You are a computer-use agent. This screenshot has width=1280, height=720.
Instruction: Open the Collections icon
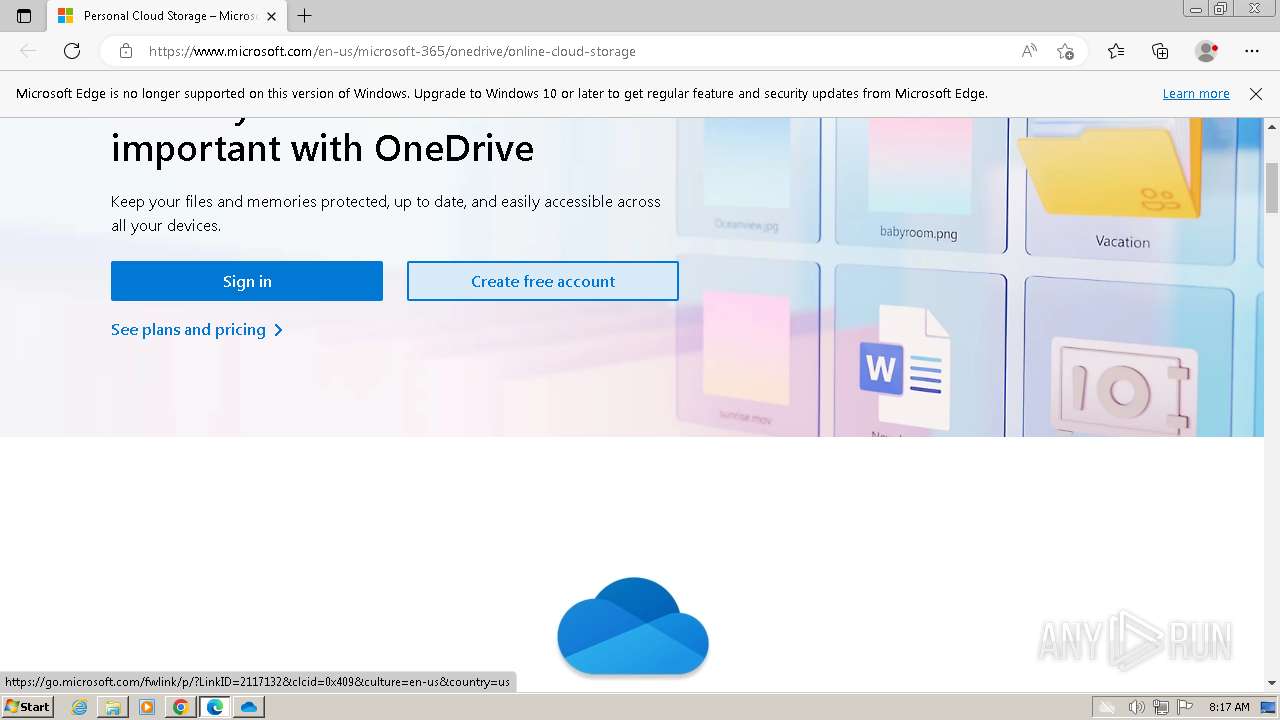click(x=1160, y=51)
